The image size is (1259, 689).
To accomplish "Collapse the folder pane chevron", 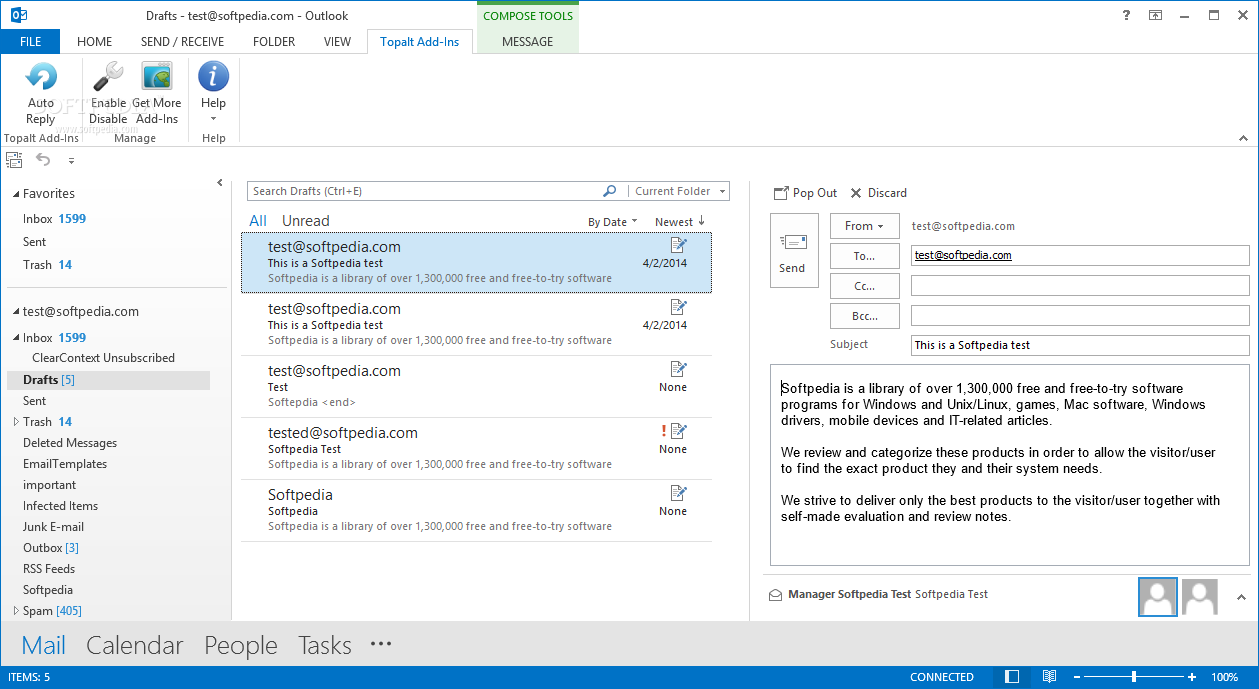I will (x=220, y=183).
